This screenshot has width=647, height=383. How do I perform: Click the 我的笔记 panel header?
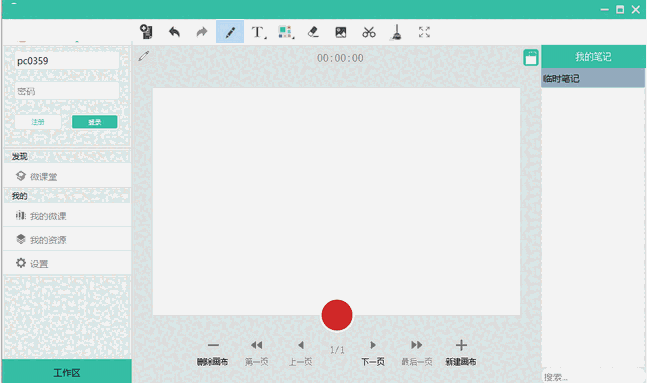[x=593, y=57]
